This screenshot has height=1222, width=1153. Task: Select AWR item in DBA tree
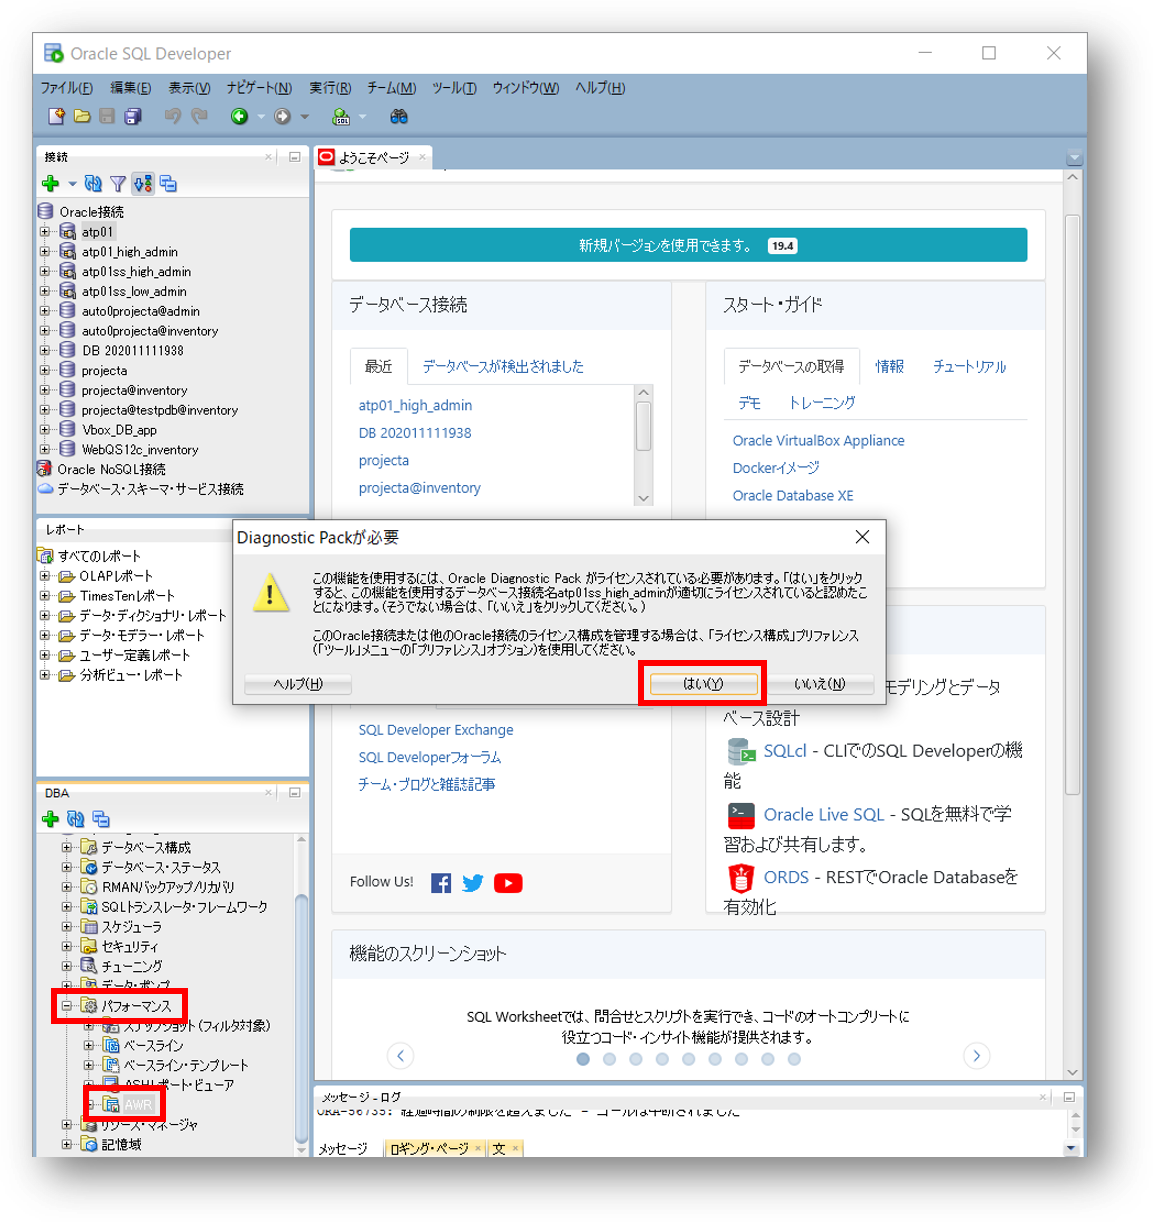(138, 1105)
